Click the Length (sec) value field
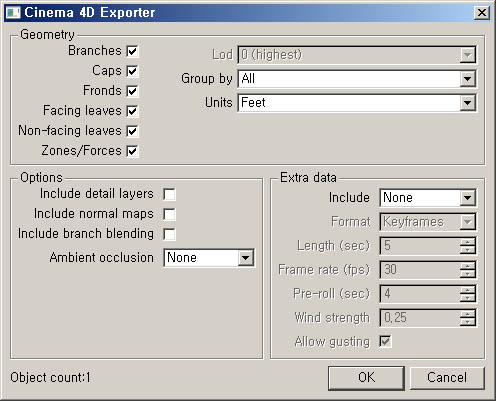This screenshot has width=496, height=401. coord(420,246)
